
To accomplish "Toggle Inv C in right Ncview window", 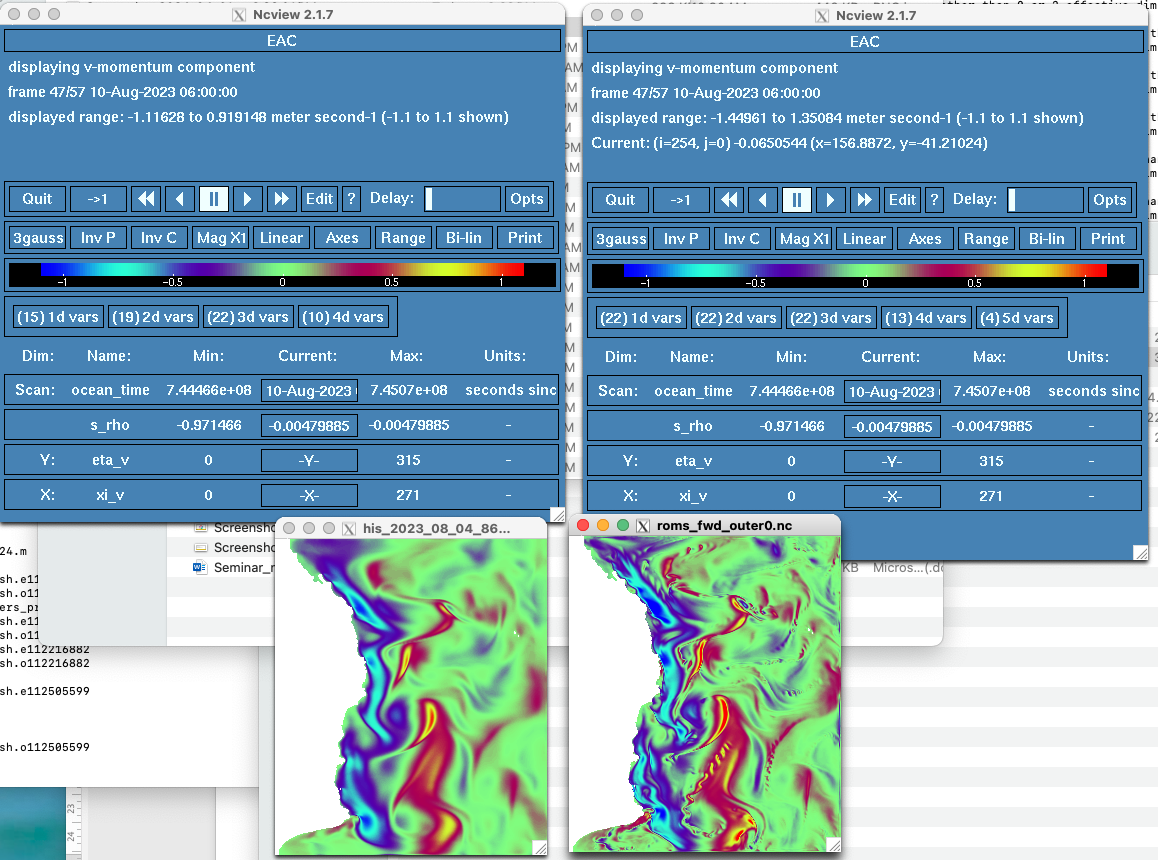I will (741, 239).
